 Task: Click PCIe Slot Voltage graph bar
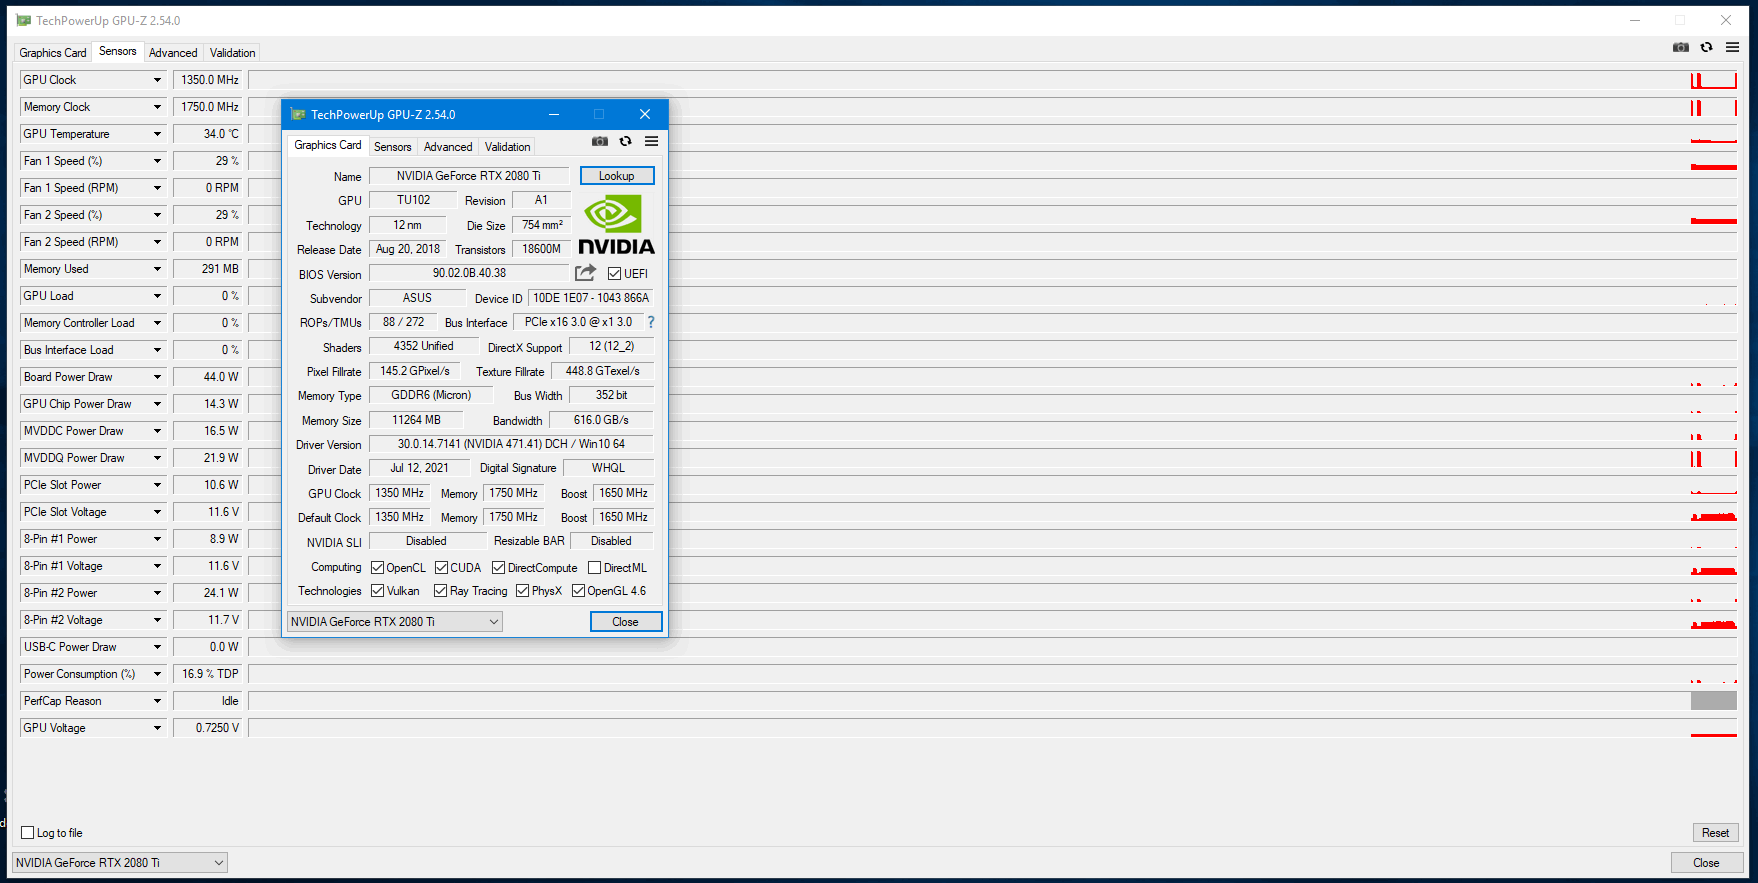point(994,512)
